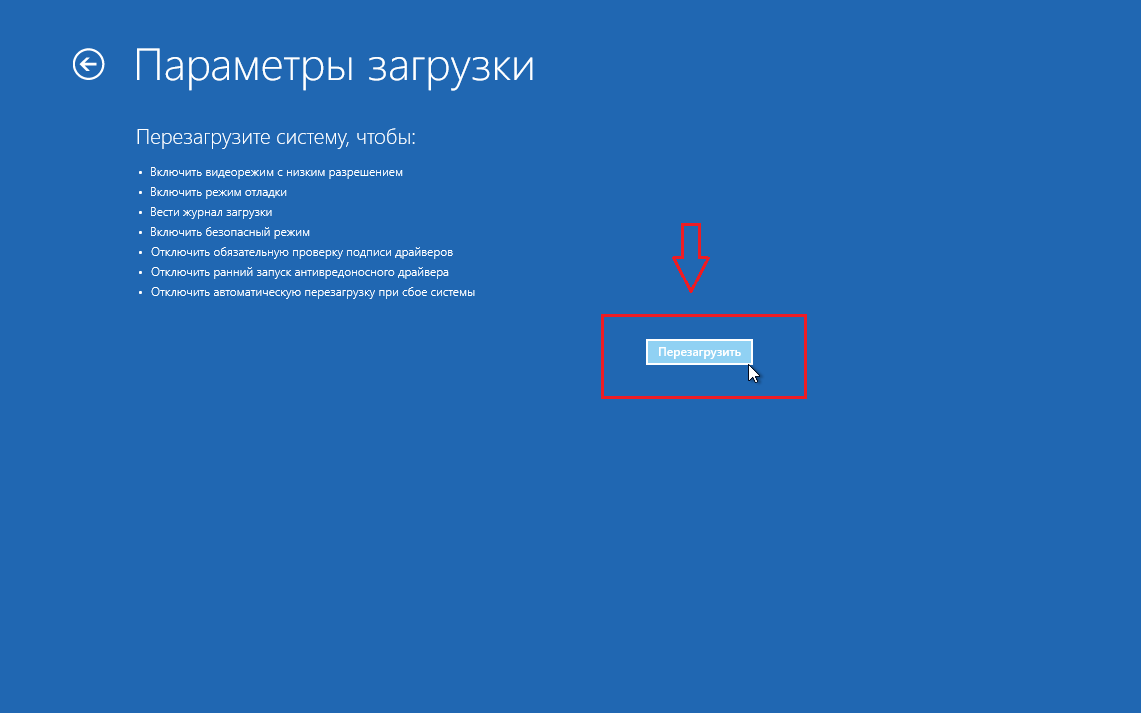Click the mouse pointer icon beside Перезагрузить
This screenshot has height=713, width=1141.
point(754,374)
